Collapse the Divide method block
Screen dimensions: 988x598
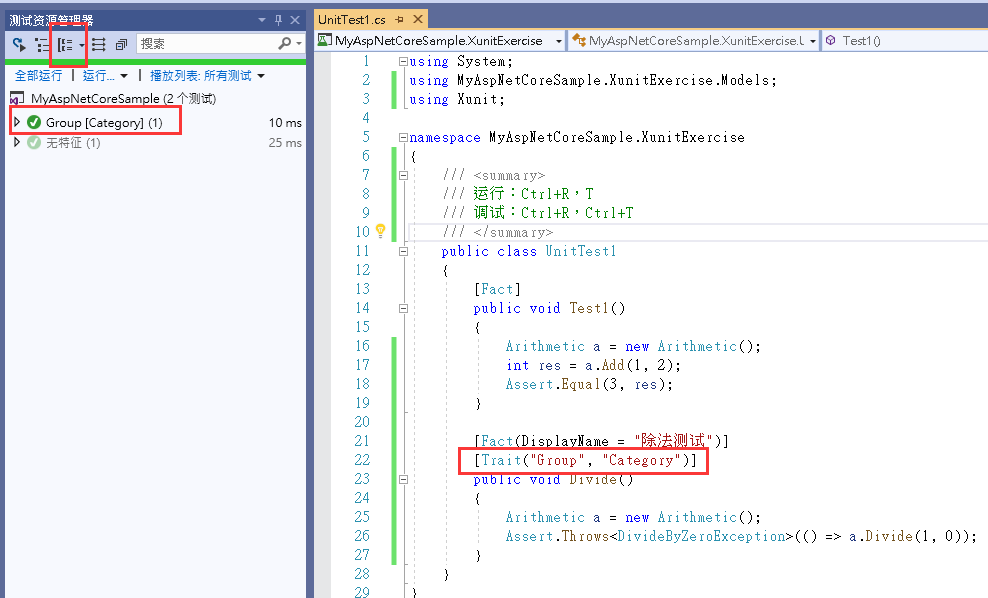coord(403,479)
